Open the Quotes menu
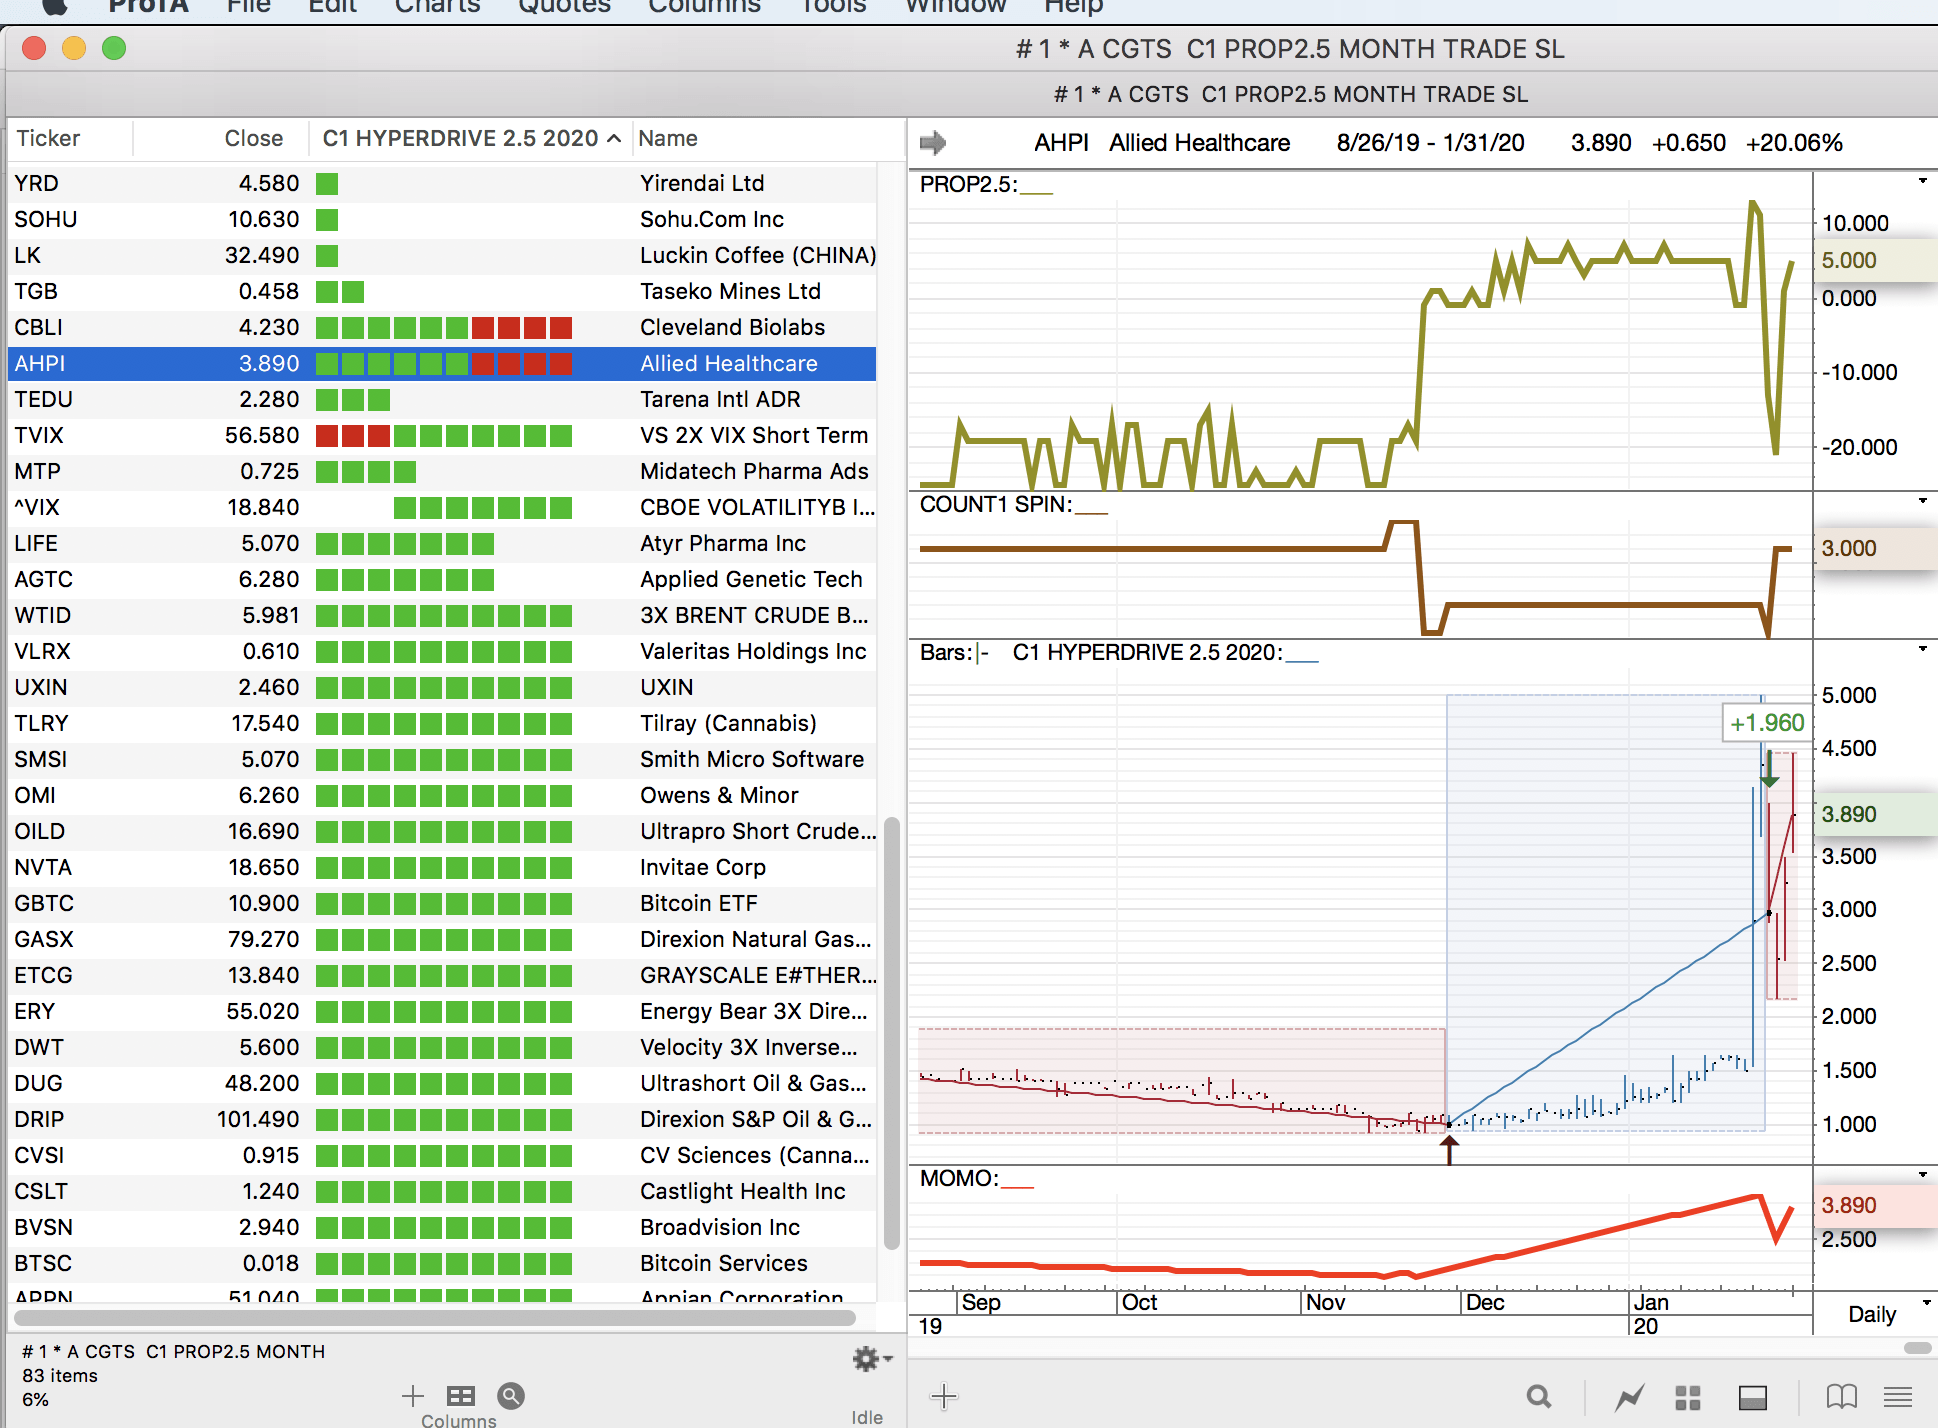The width and height of the screenshot is (1938, 1428). point(563,7)
